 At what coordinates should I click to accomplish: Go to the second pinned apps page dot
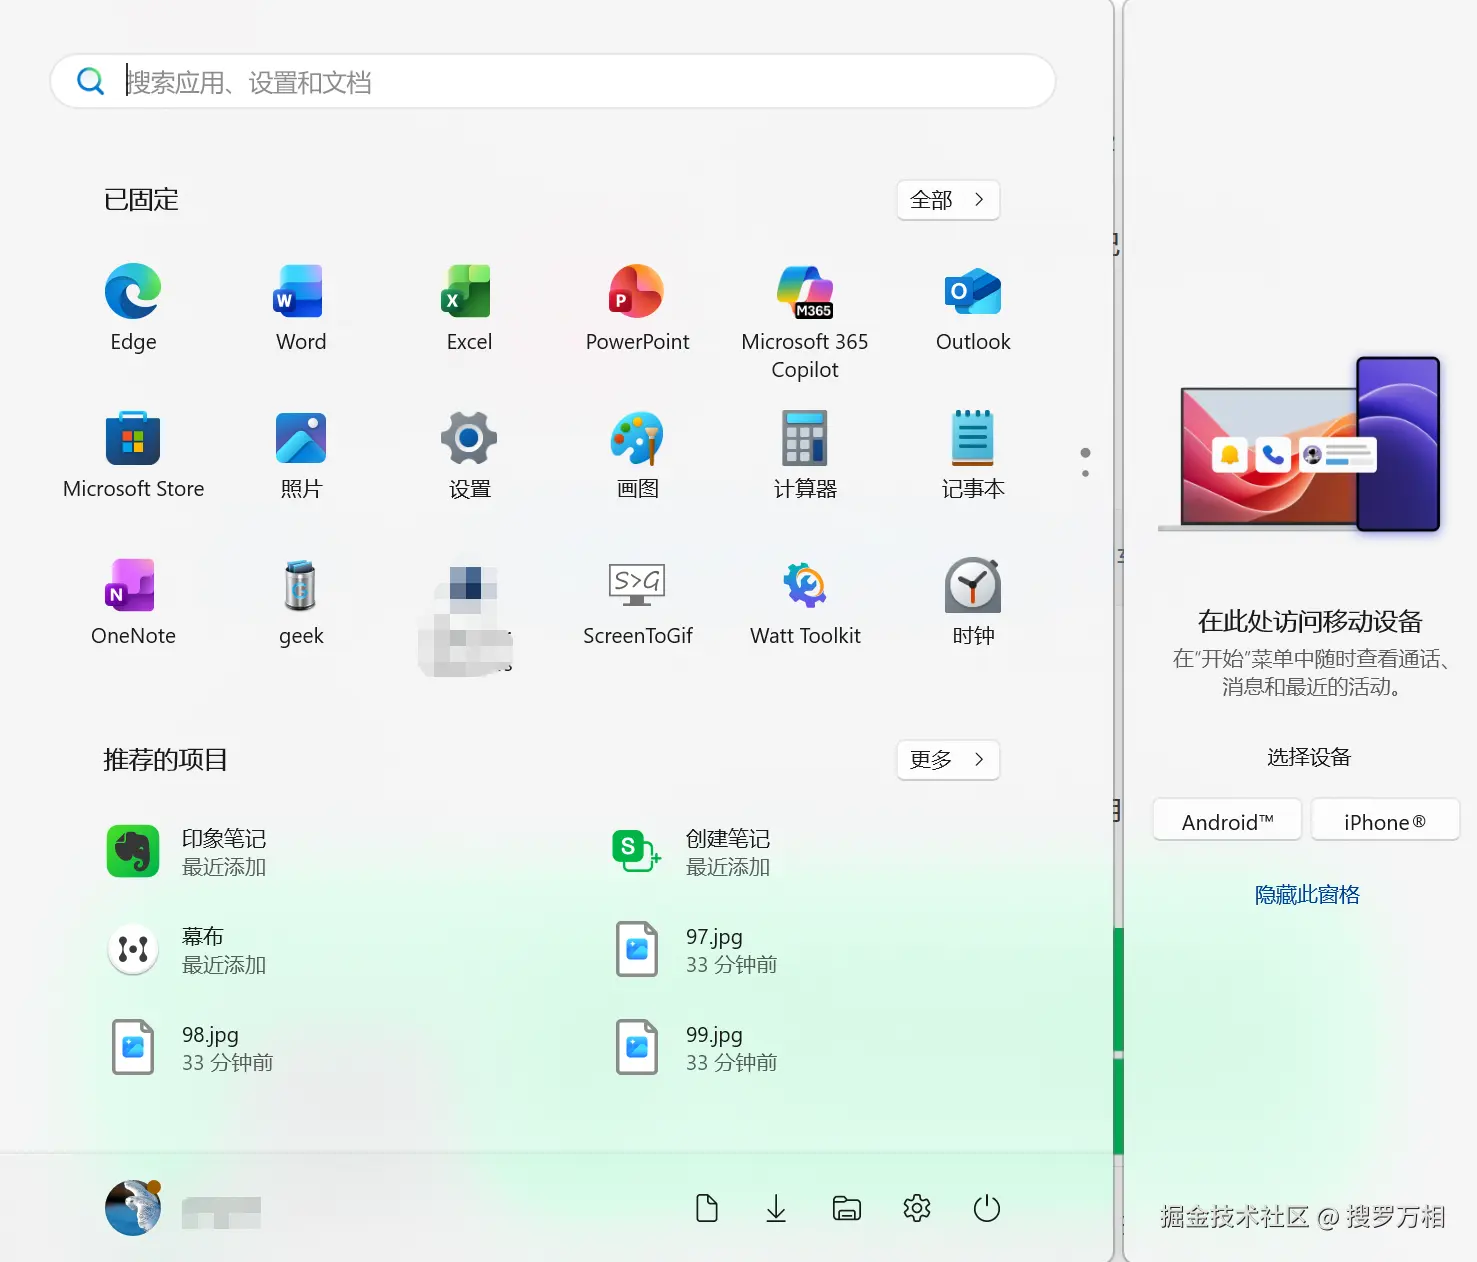[x=1085, y=473]
